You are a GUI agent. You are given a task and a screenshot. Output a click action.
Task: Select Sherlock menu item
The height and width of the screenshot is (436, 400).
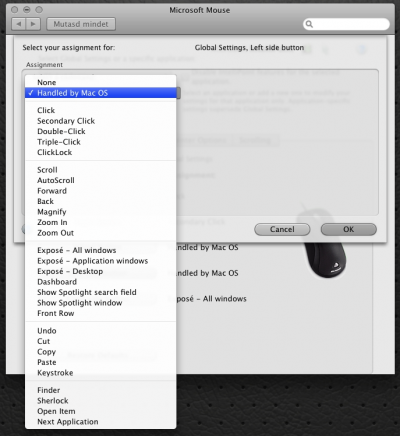[x=100, y=401]
